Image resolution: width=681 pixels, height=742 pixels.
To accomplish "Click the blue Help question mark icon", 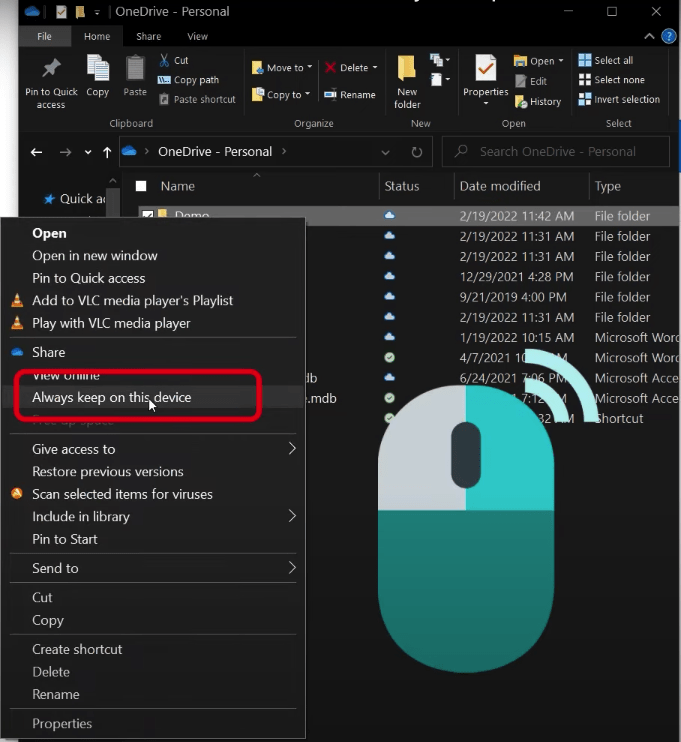I will [669, 36].
